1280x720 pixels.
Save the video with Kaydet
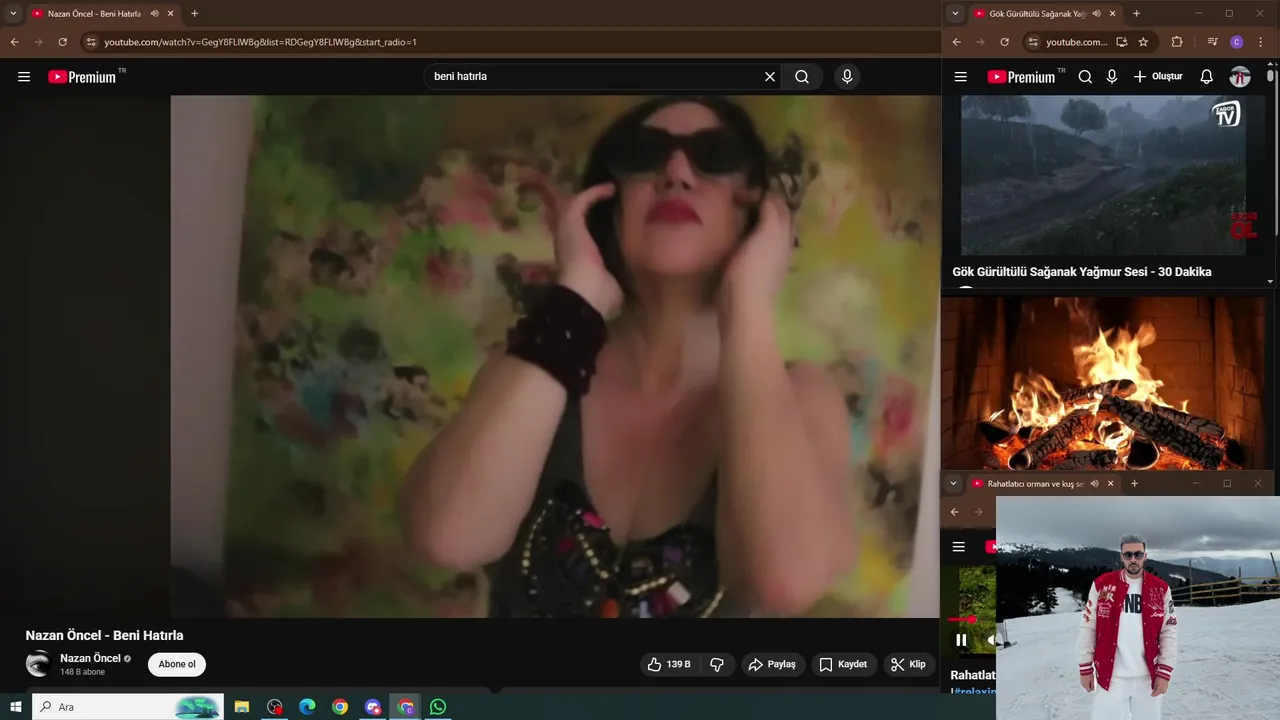point(843,664)
